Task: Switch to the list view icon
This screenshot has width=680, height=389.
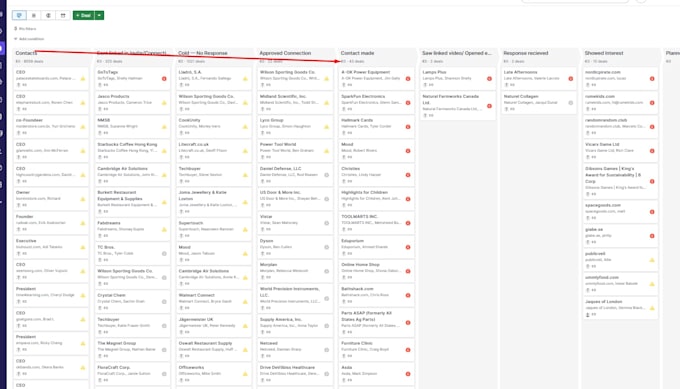Action: click(34, 16)
